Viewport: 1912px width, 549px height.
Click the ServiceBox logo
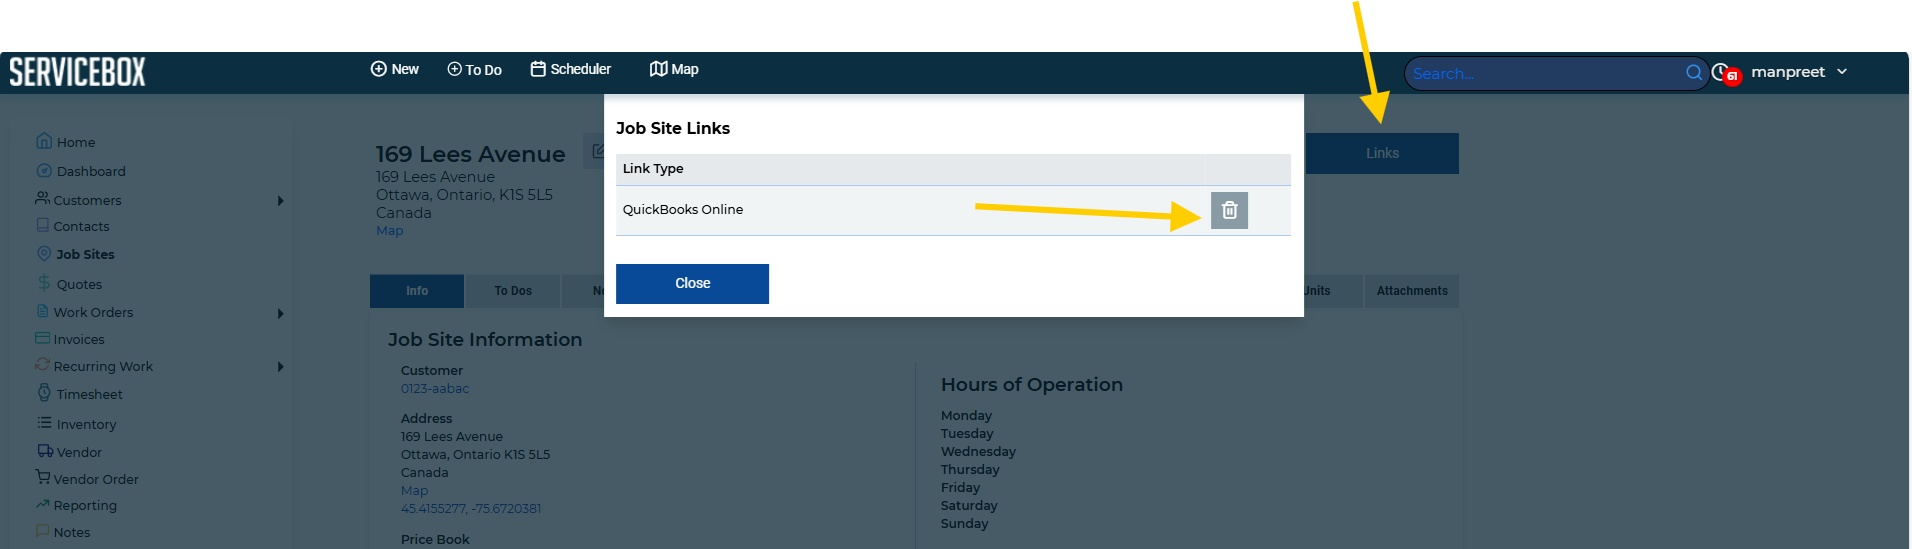tap(77, 72)
